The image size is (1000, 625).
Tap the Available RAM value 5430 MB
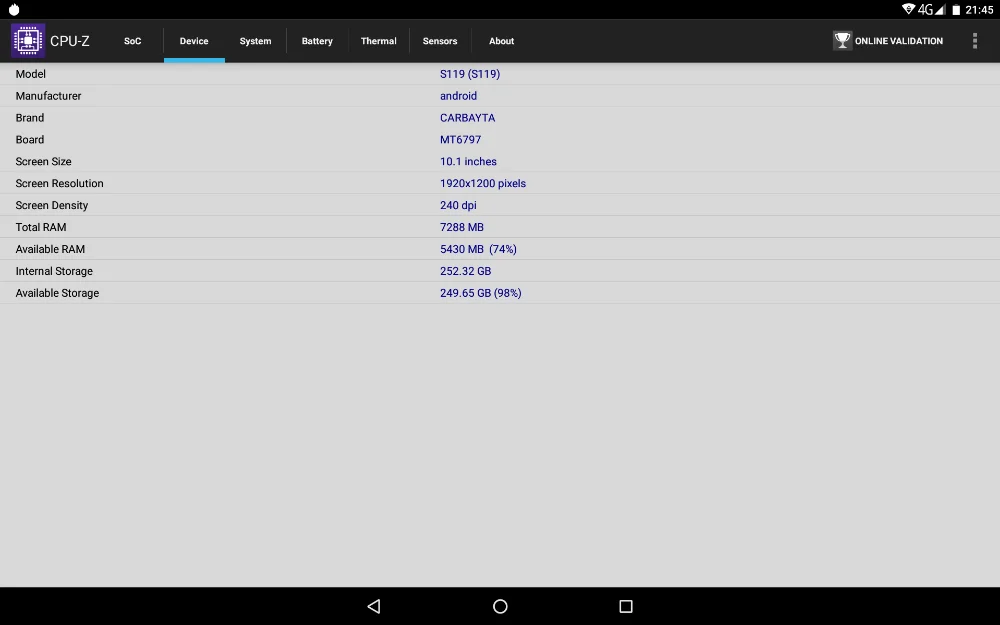pos(478,249)
